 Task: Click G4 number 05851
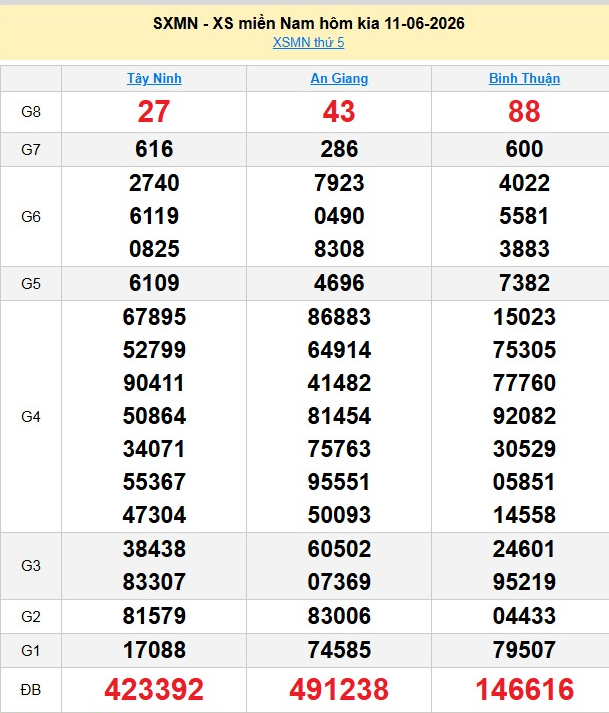click(524, 482)
